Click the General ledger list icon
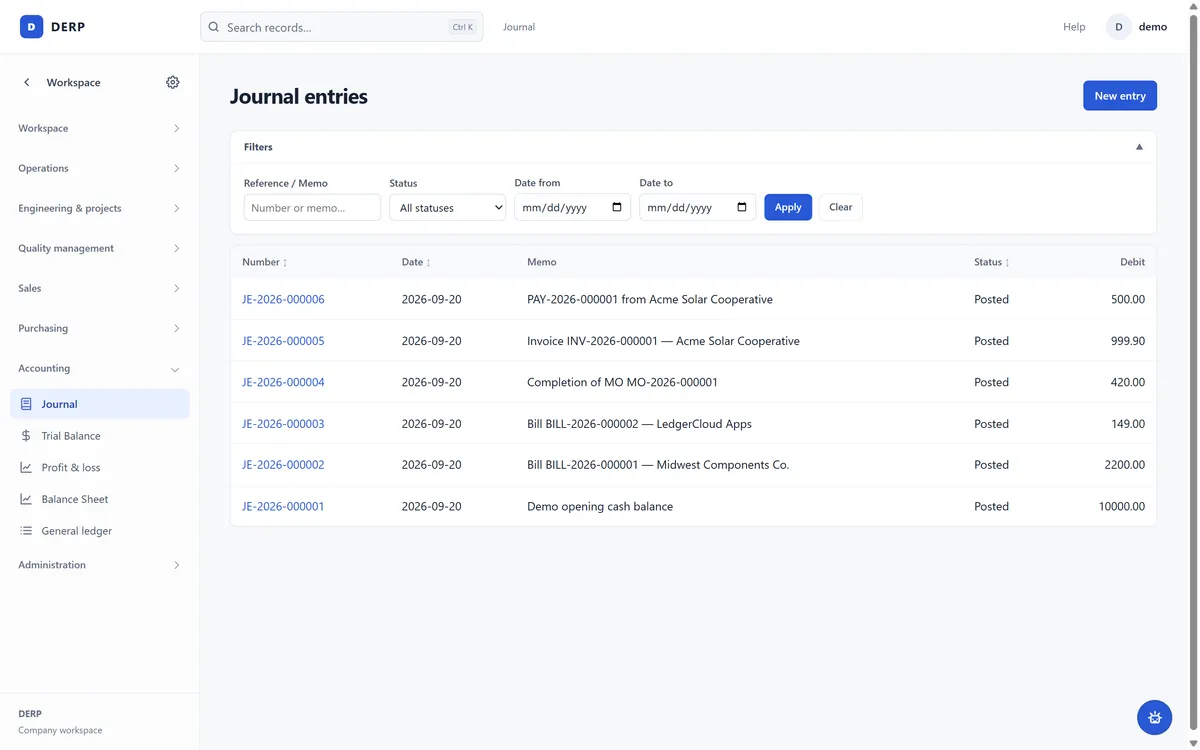This screenshot has width=1200, height=750. (x=26, y=531)
